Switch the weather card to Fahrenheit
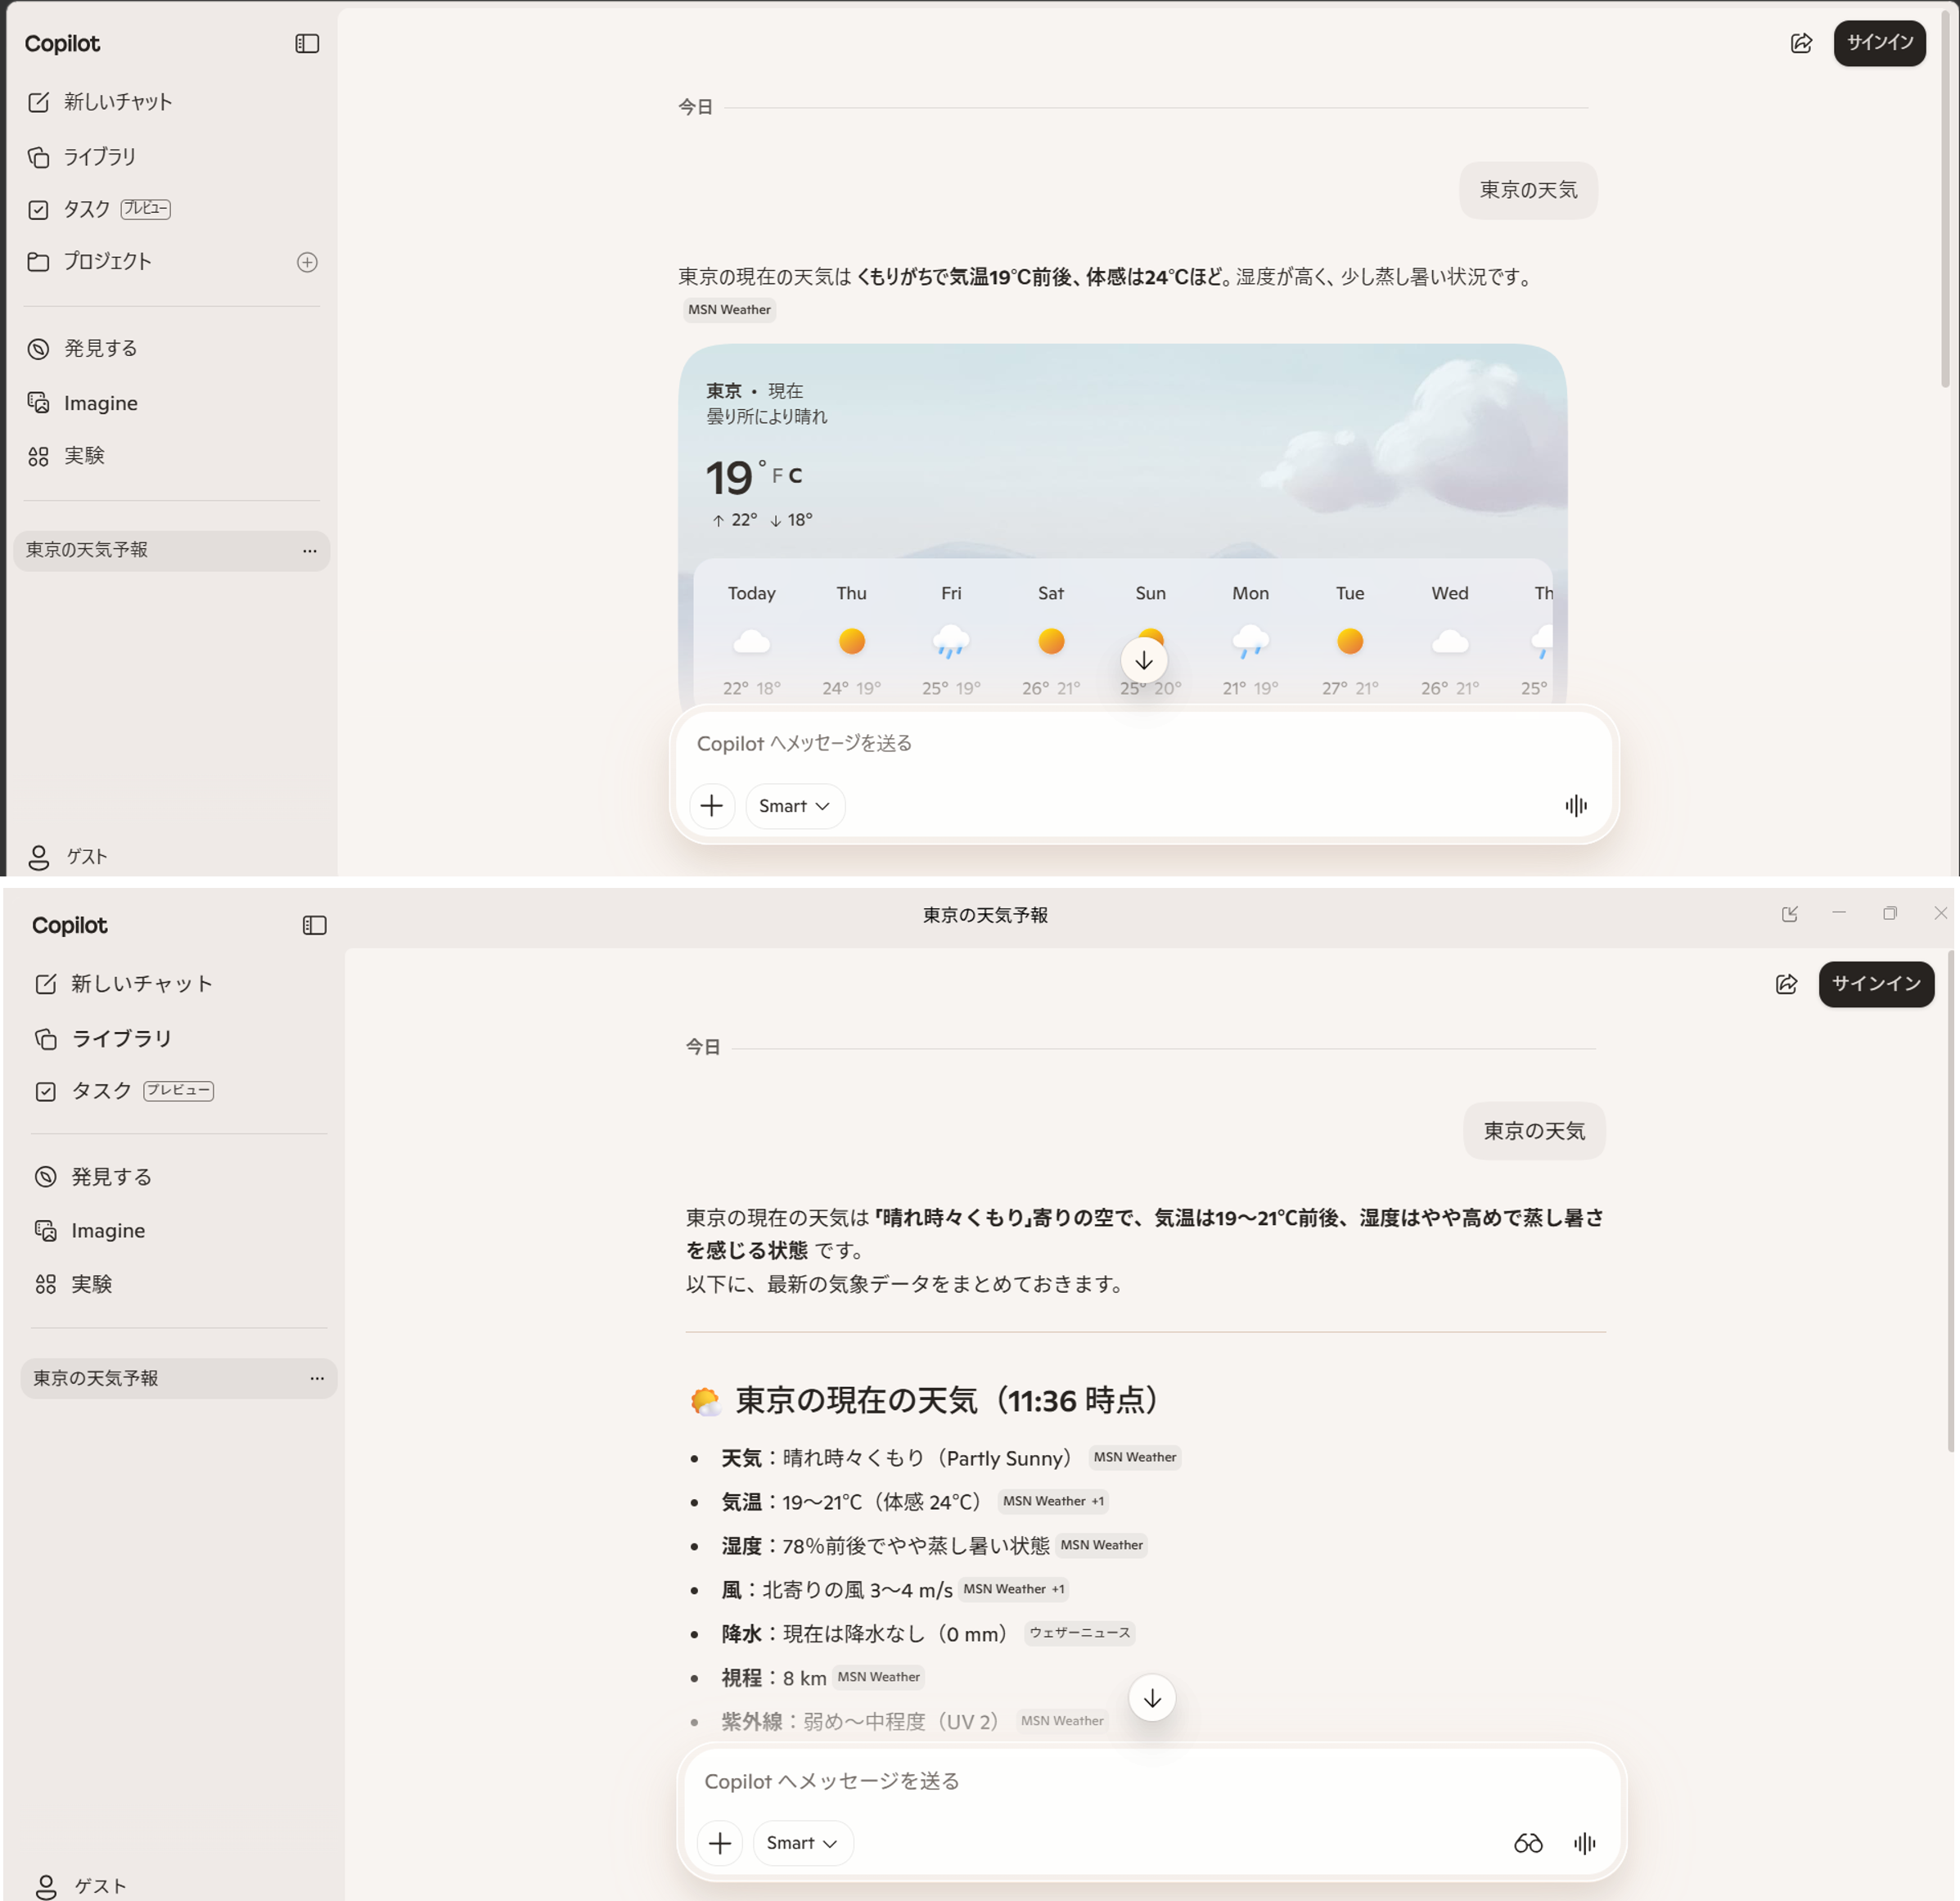This screenshot has height=1901, width=1960. pyautogui.click(x=777, y=476)
